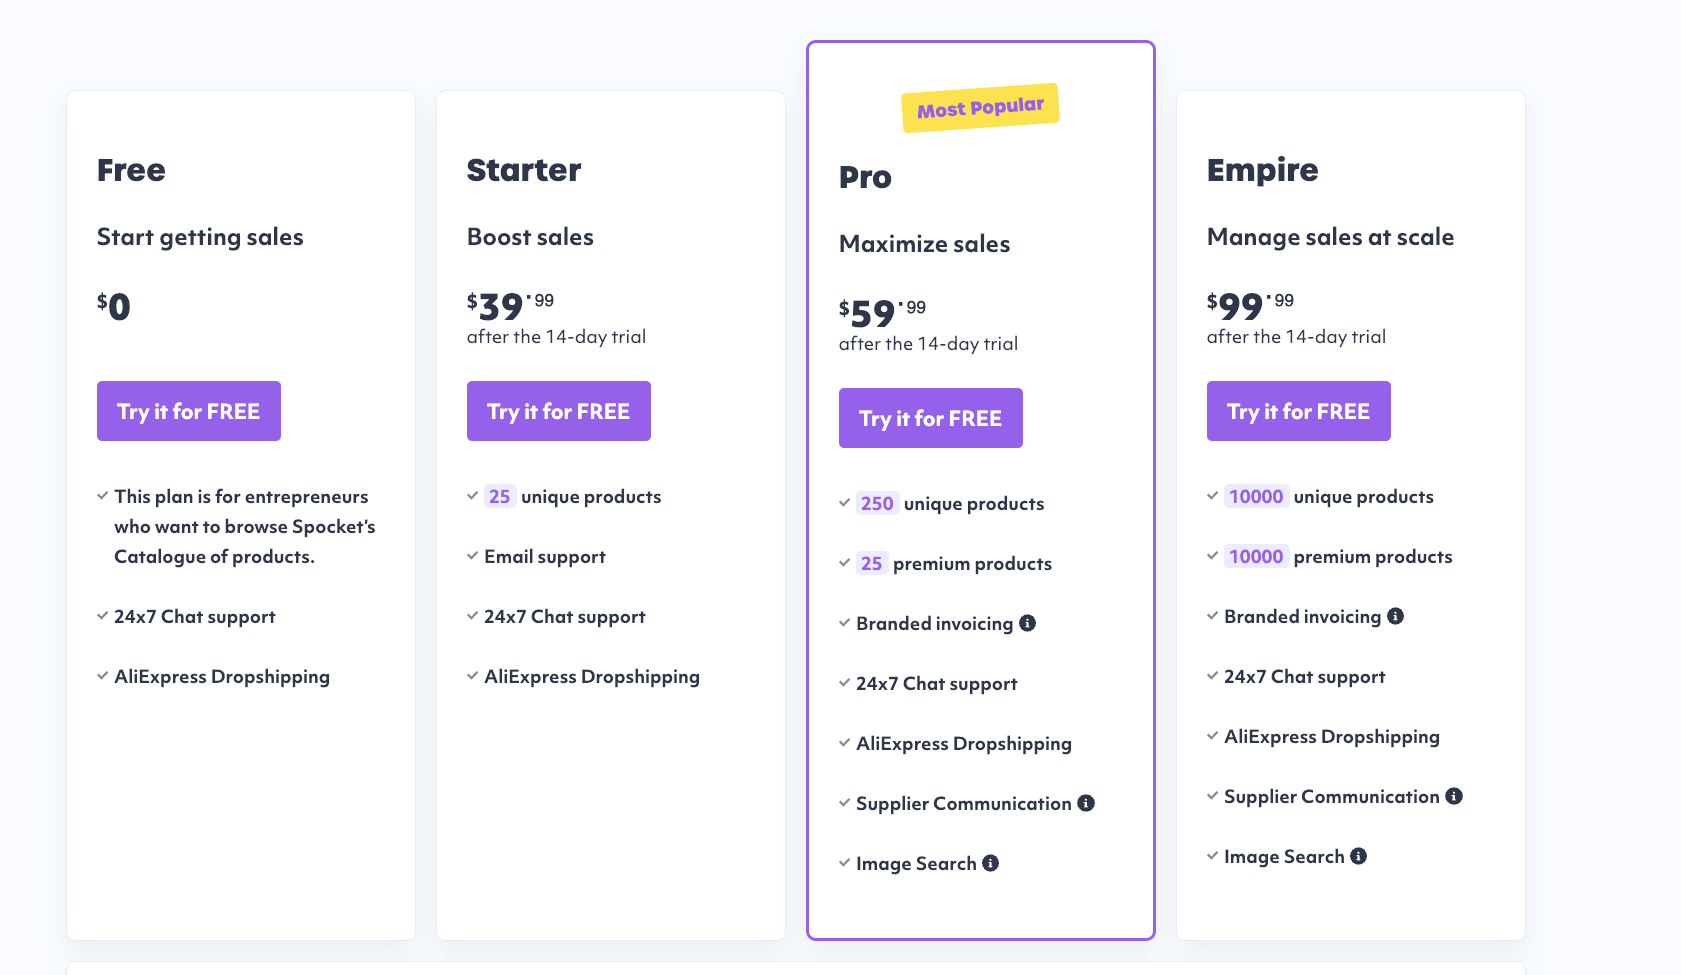Click the $59.99 Pro price text
The height and width of the screenshot is (975, 1681).
[x=878, y=313]
